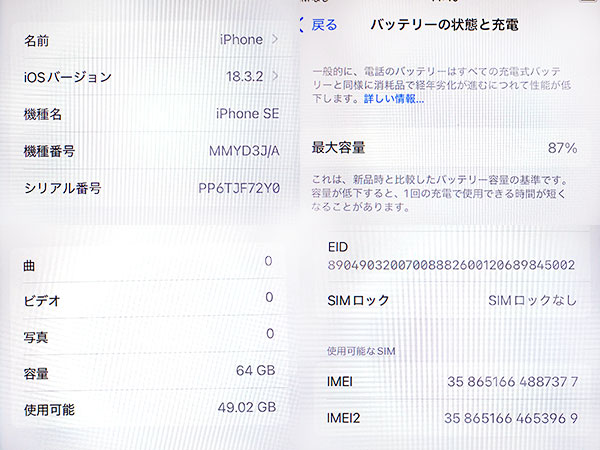The image size is (600, 450).
Task: Select the 曲 row label
Action: click(x=29, y=265)
